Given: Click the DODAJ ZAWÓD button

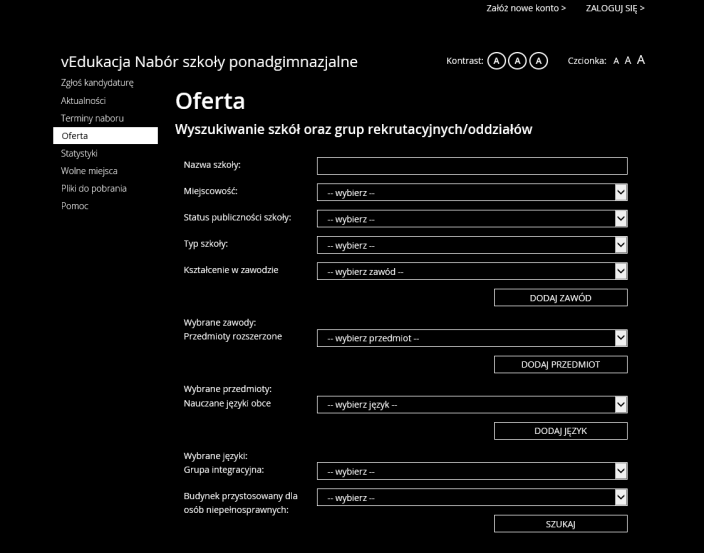Looking at the screenshot, I should coord(561,298).
